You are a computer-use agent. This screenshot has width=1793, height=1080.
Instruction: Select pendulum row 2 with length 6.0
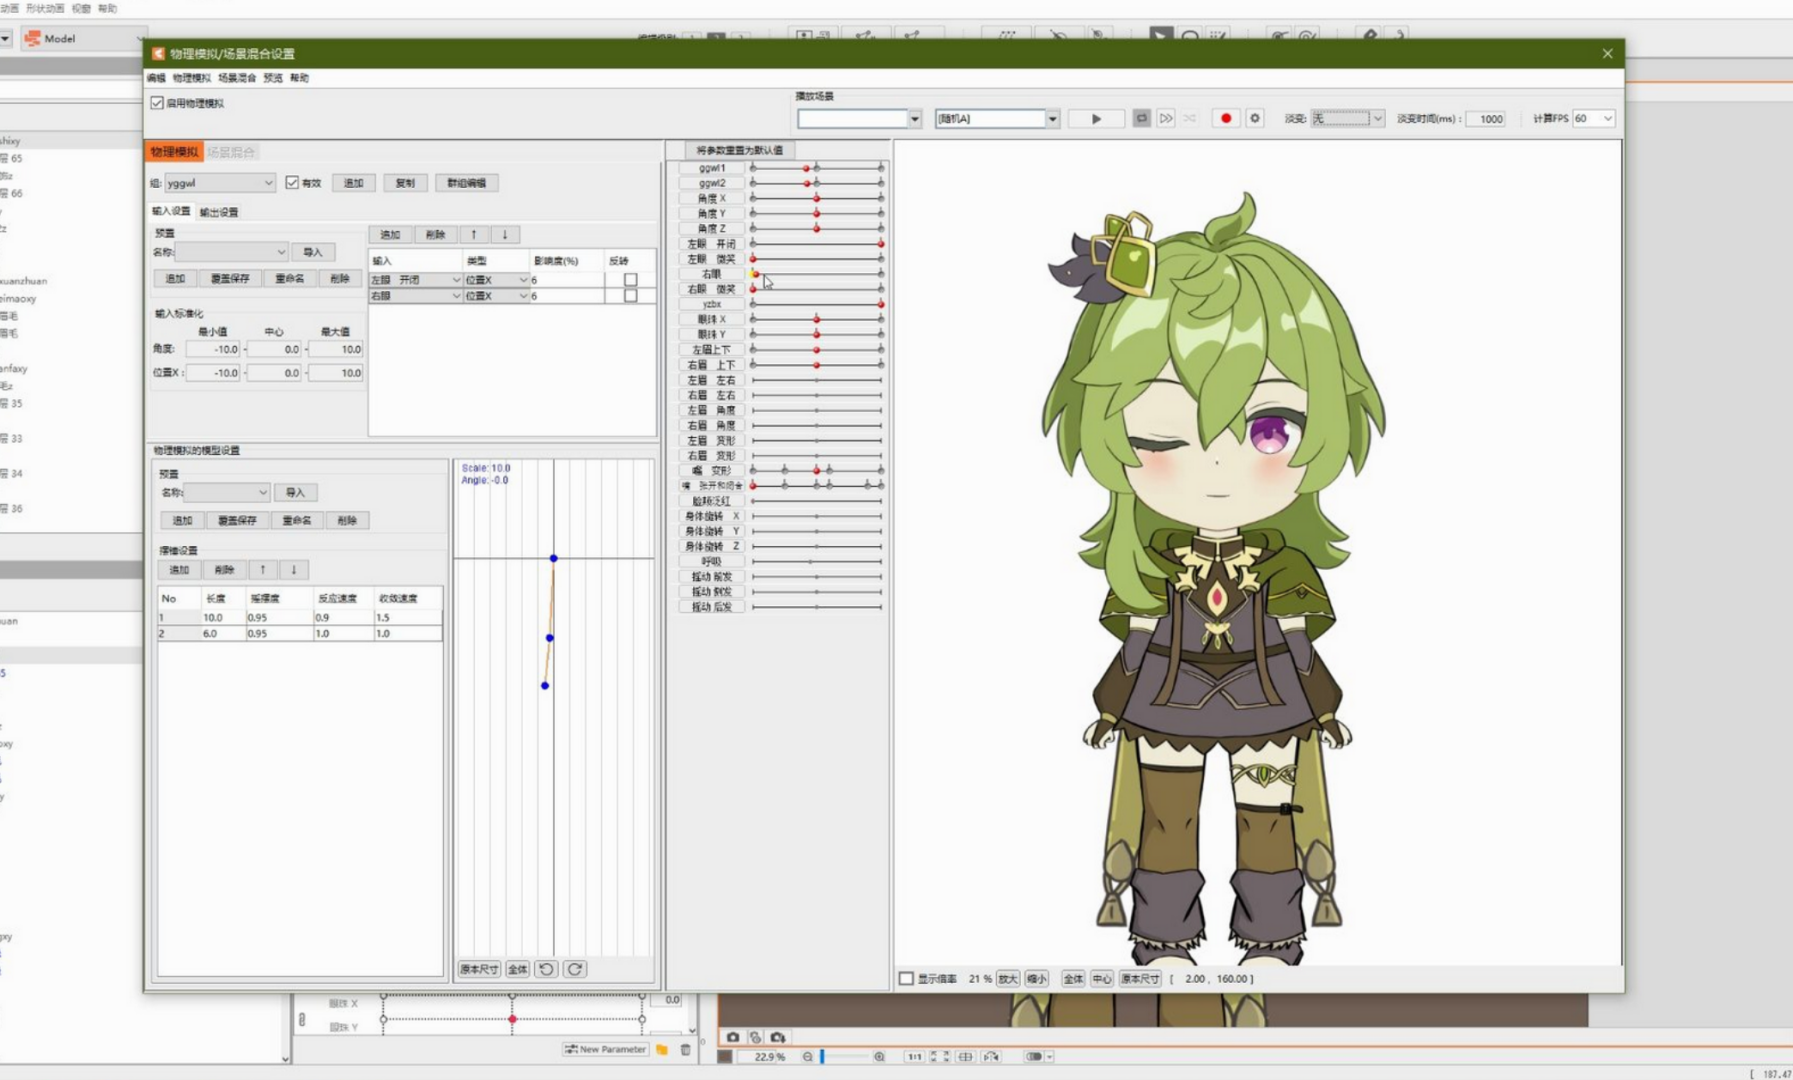(300, 634)
